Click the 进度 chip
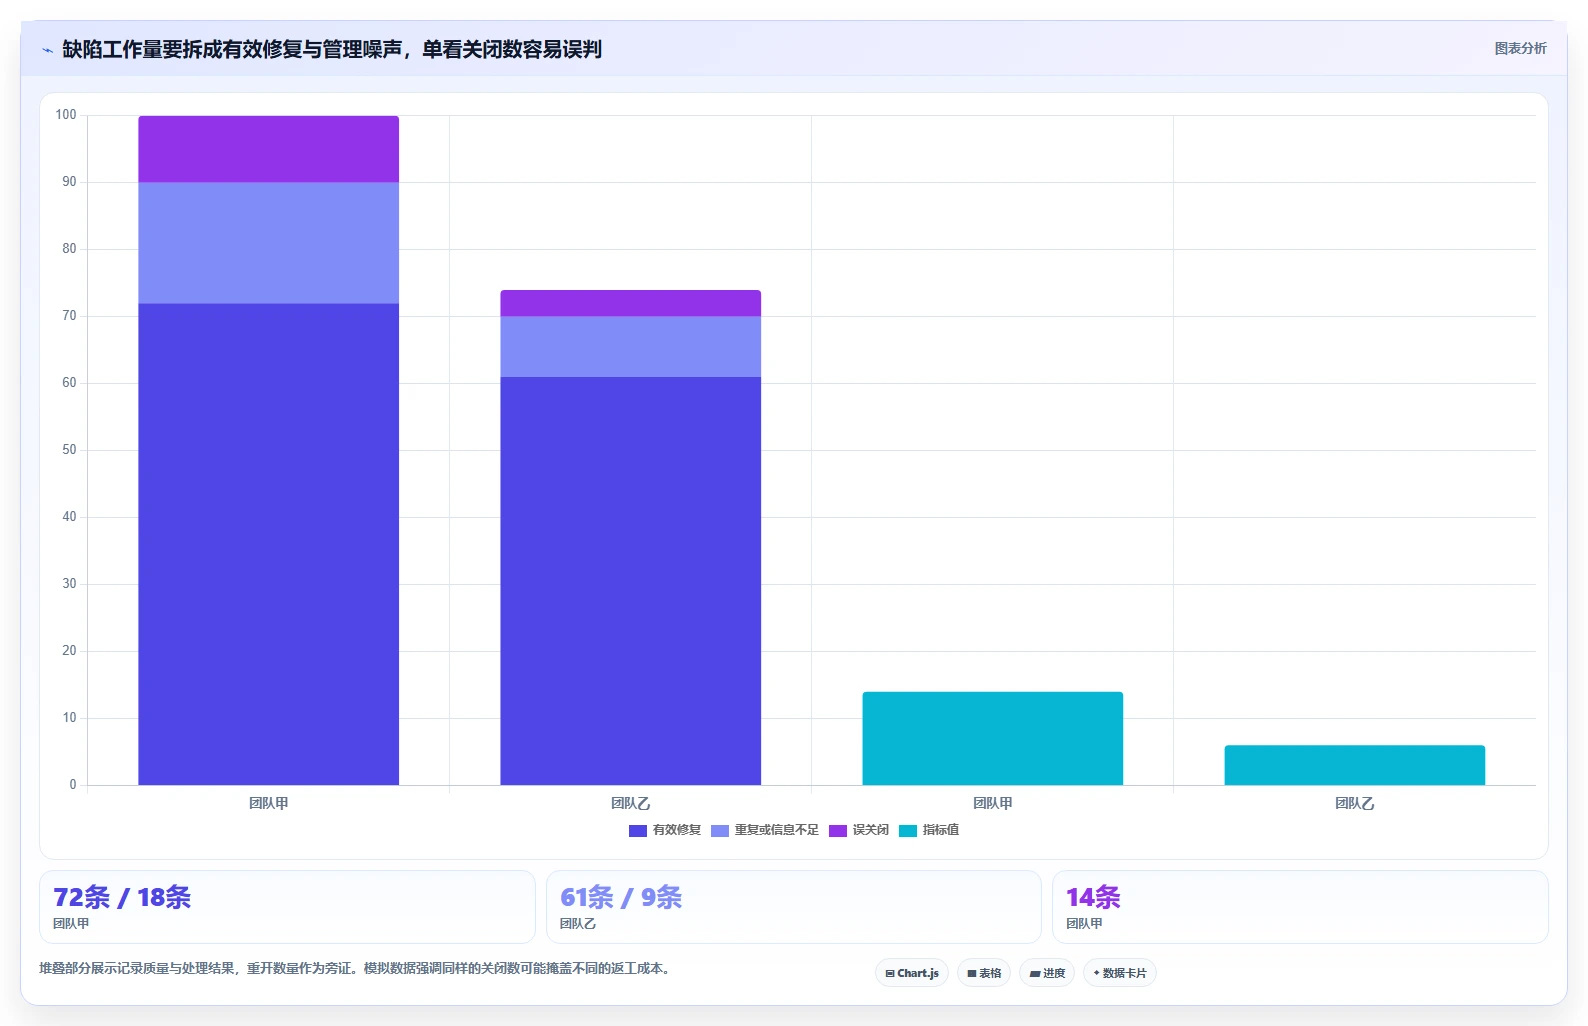Viewport: 1588px width, 1026px height. [x=1047, y=973]
